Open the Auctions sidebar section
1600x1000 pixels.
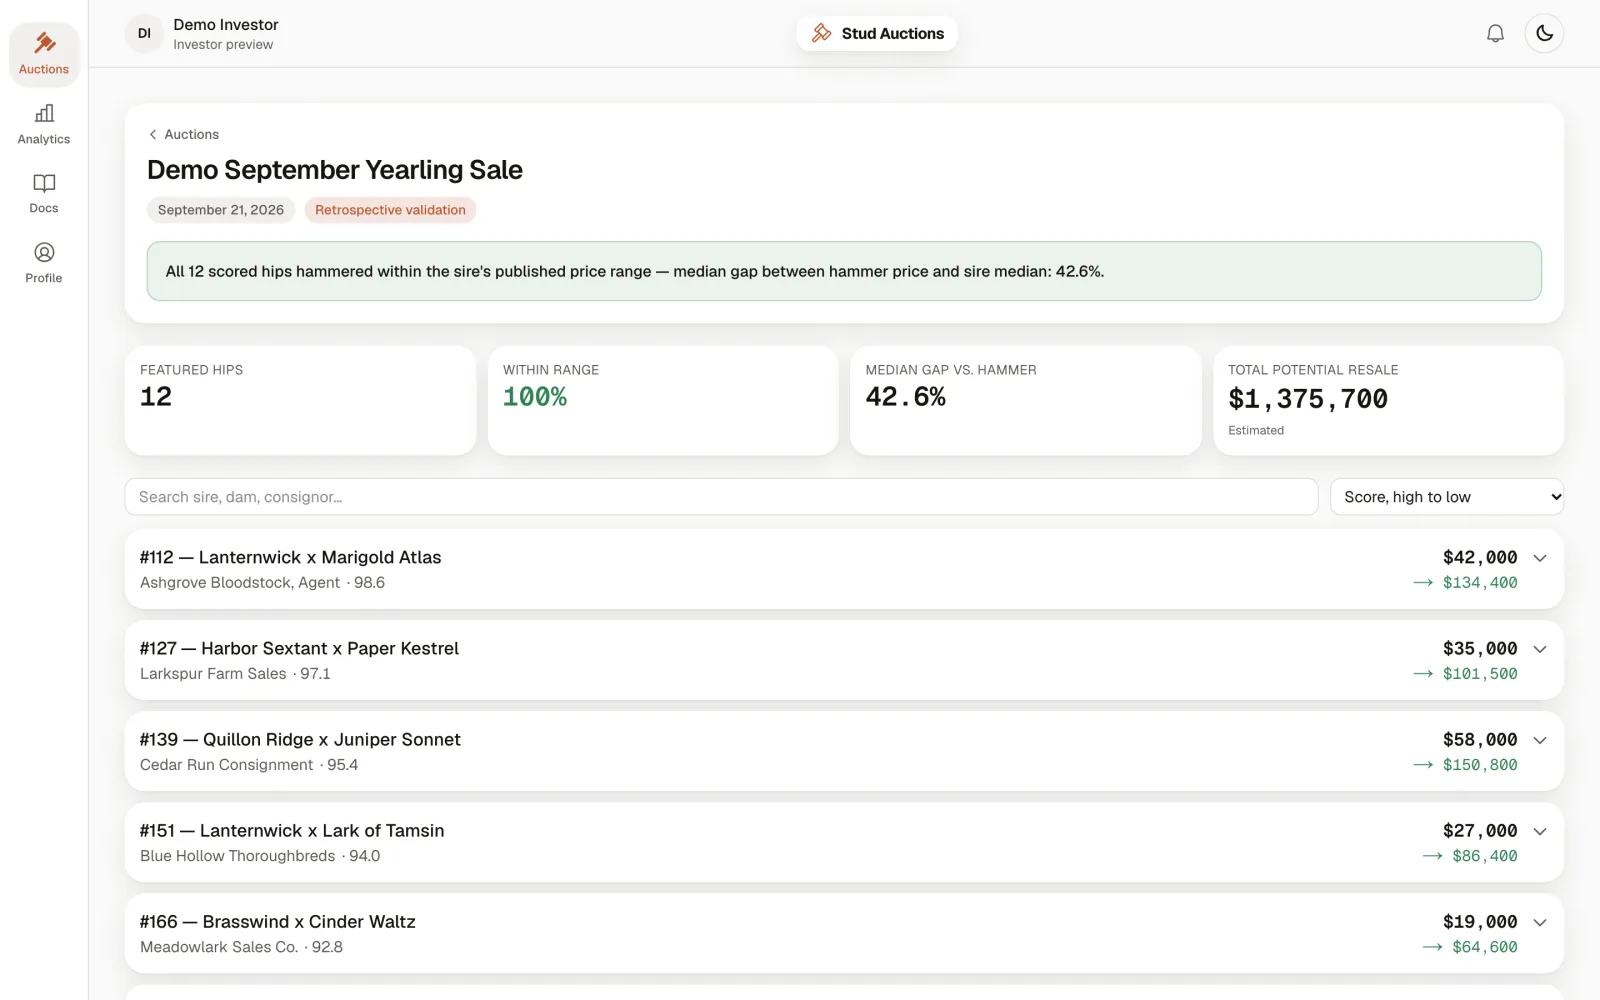coord(44,54)
